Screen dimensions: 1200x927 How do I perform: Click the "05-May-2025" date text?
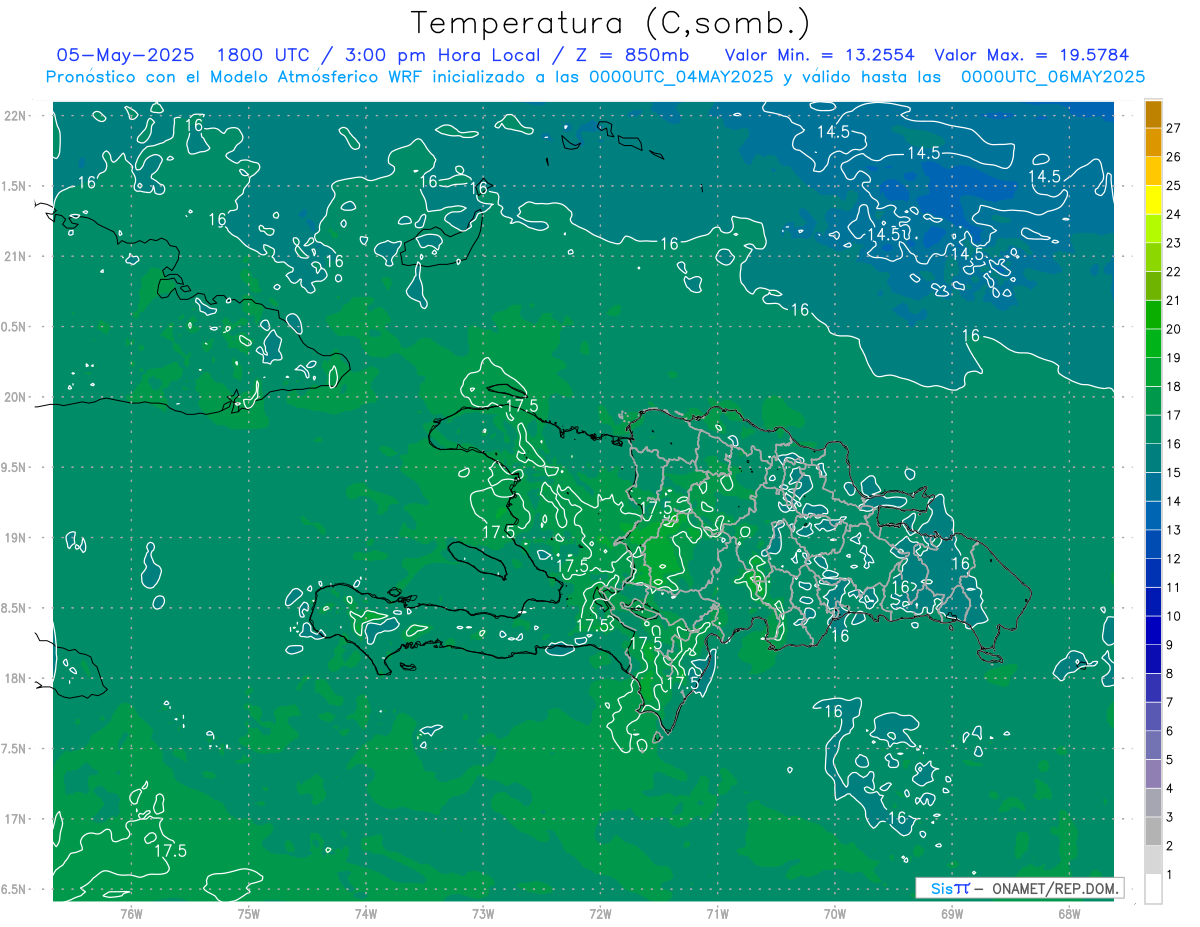pyautogui.click(x=126, y=55)
